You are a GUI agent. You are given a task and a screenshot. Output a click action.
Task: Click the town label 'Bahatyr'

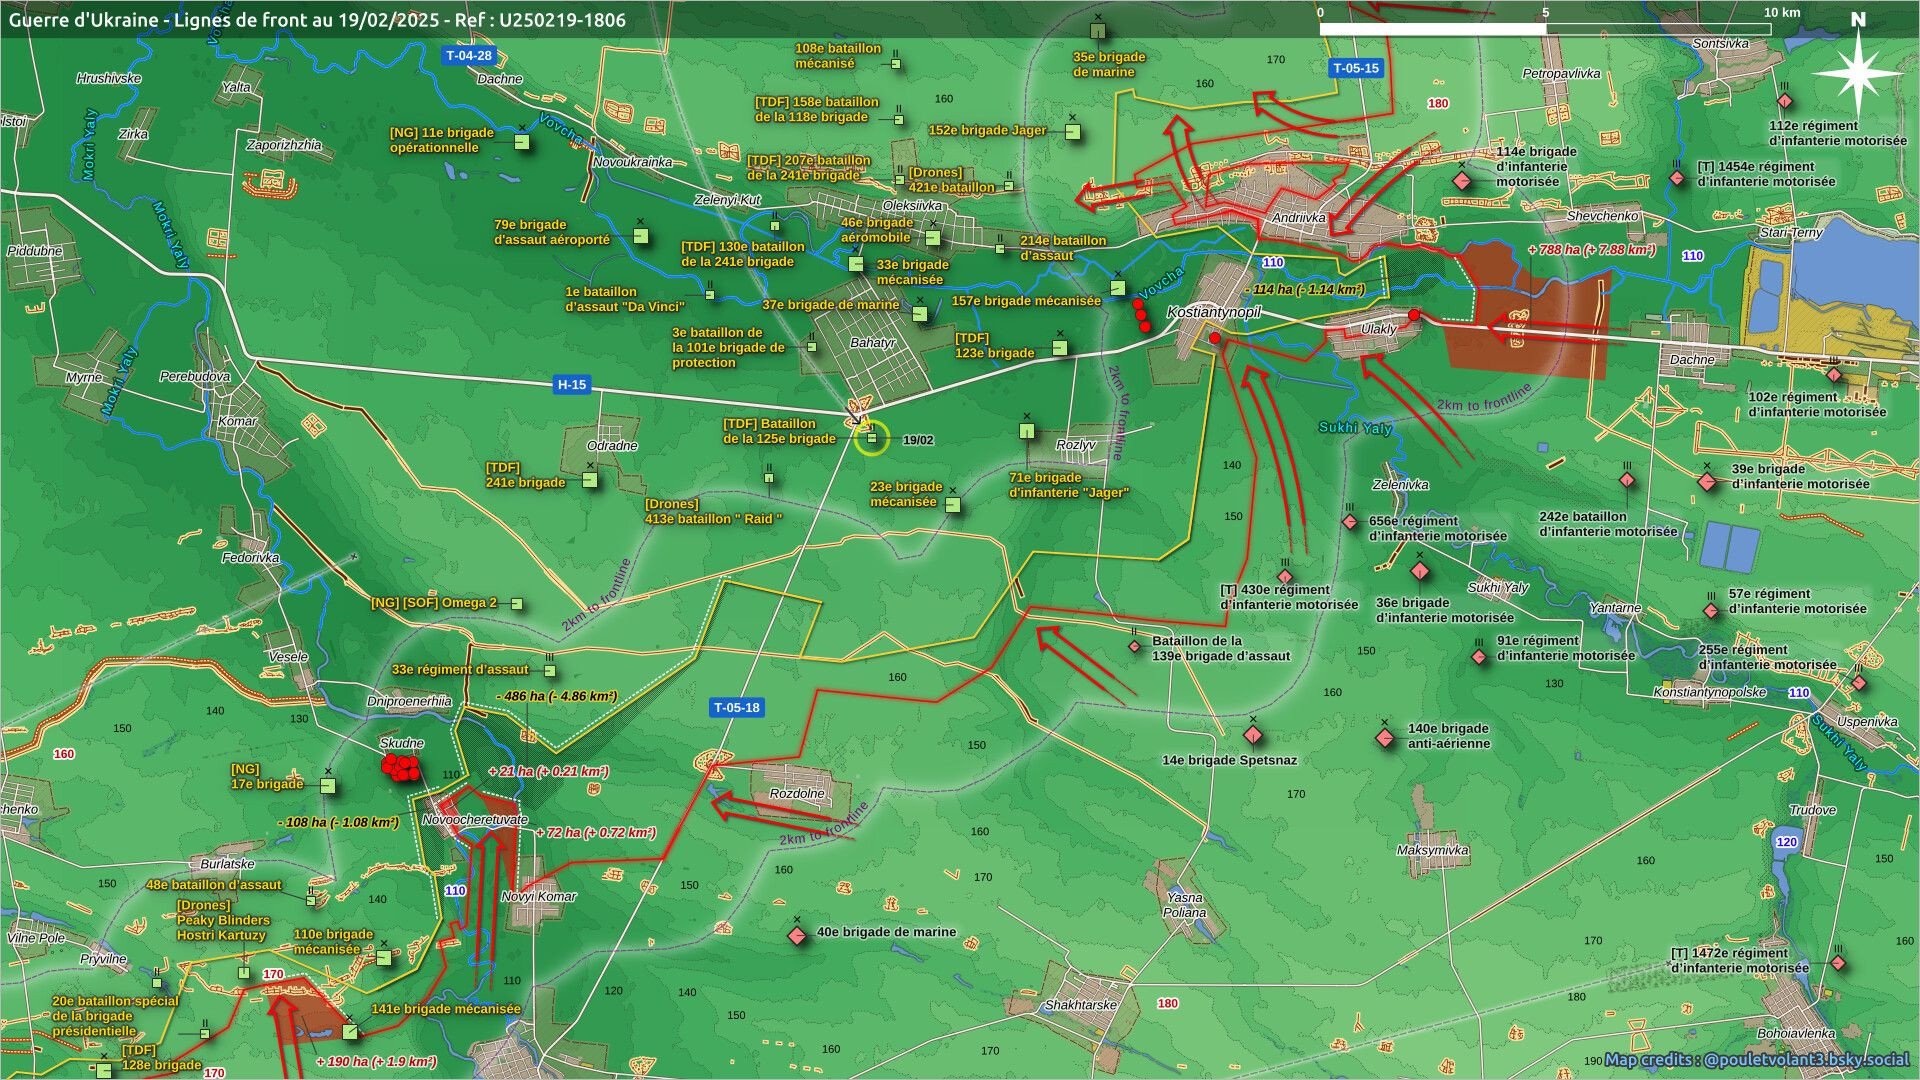873,342
